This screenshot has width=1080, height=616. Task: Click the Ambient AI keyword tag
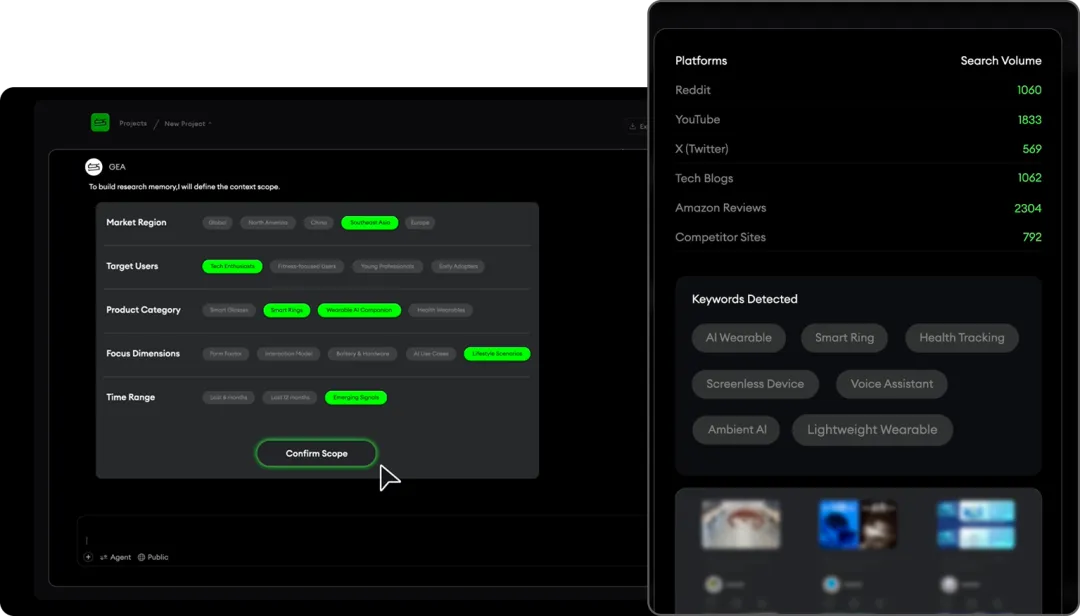(x=737, y=430)
